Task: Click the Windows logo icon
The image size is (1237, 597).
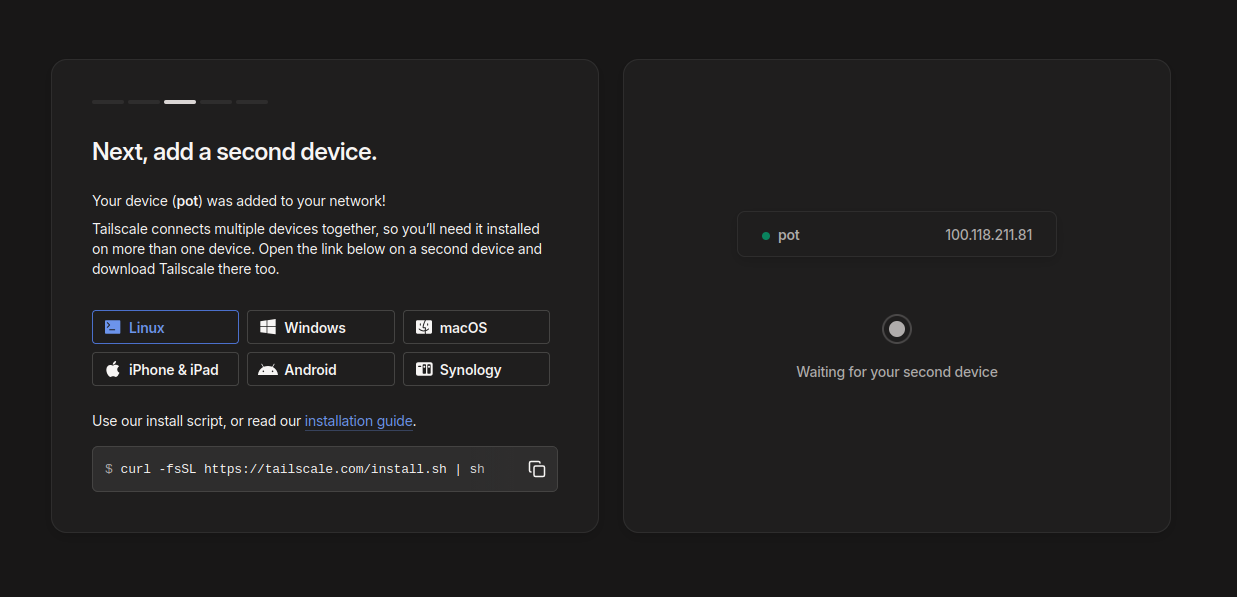Action: [x=268, y=326]
